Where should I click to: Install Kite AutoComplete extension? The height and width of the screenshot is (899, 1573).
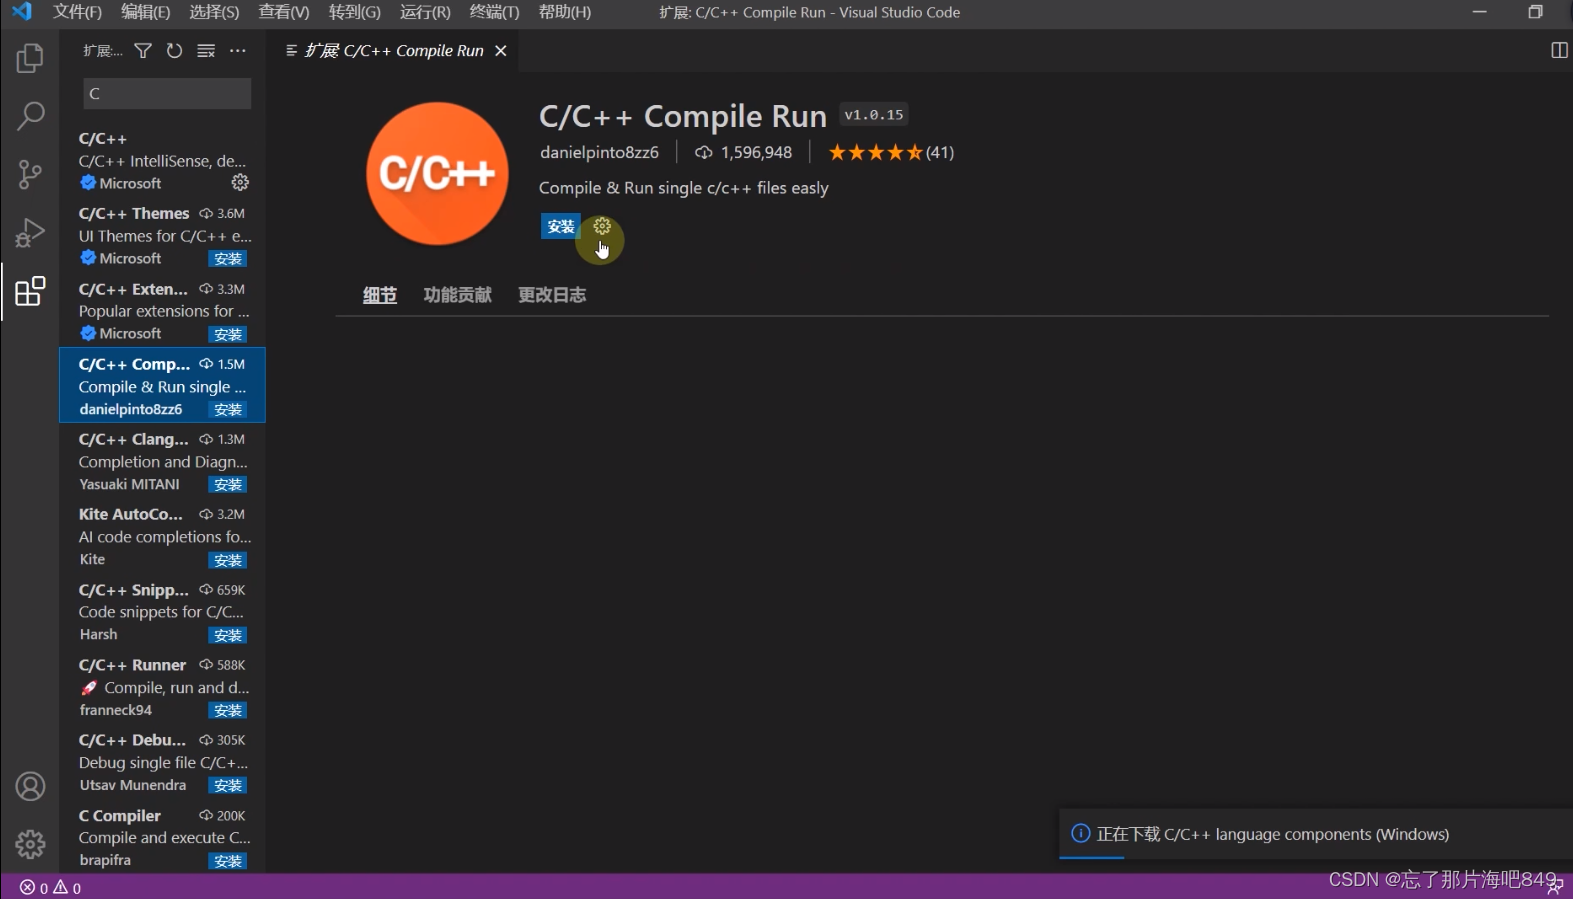point(228,561)
